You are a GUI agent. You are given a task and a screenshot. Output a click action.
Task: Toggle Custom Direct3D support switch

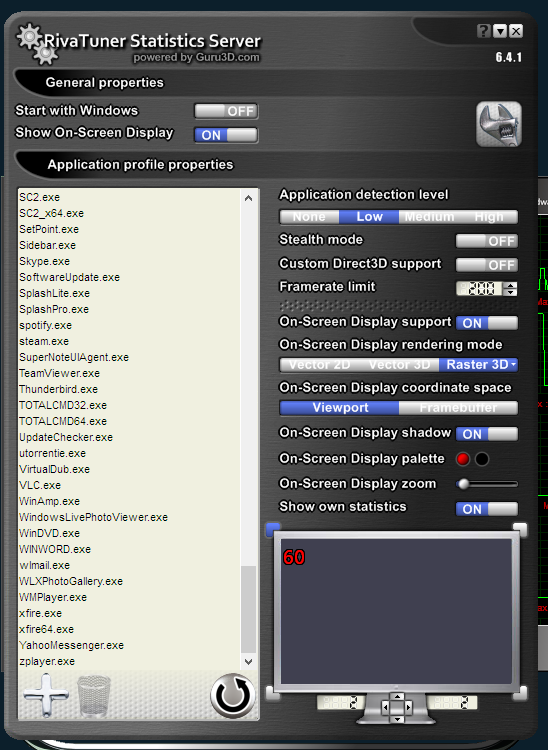pos(487,265)
